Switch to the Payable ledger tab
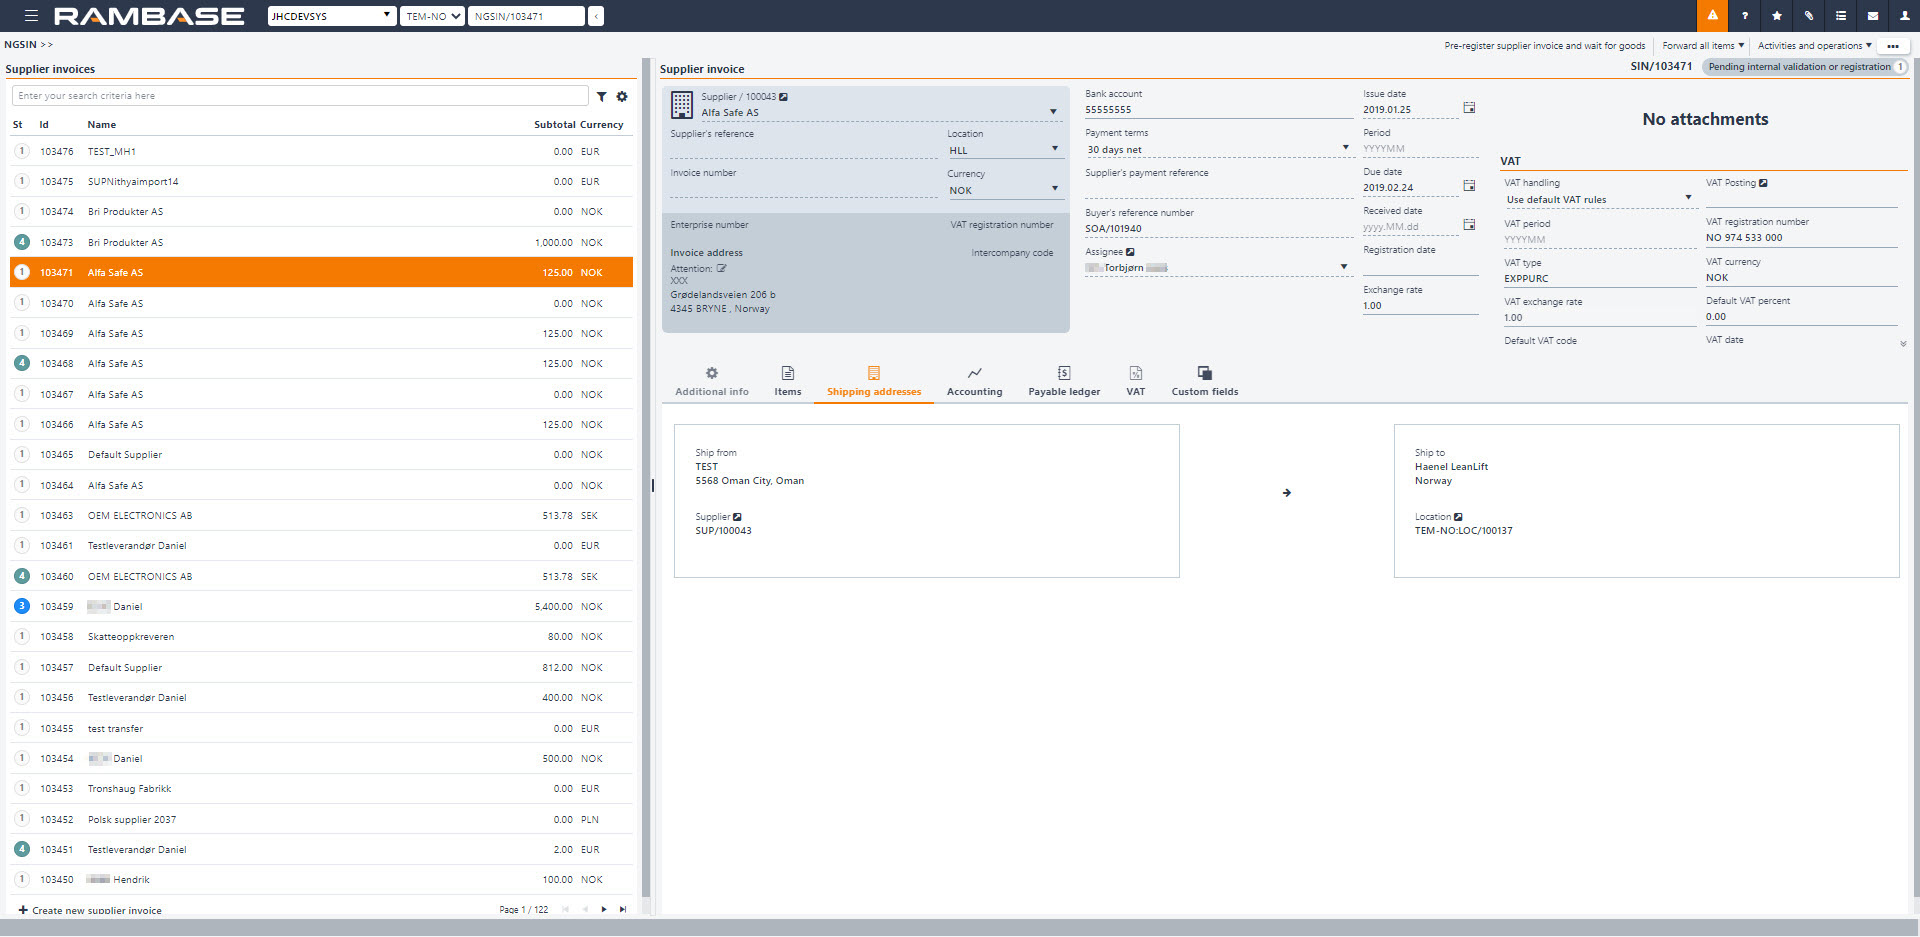The width and height of the screenshot is (1920, 937). (1064, 381)
